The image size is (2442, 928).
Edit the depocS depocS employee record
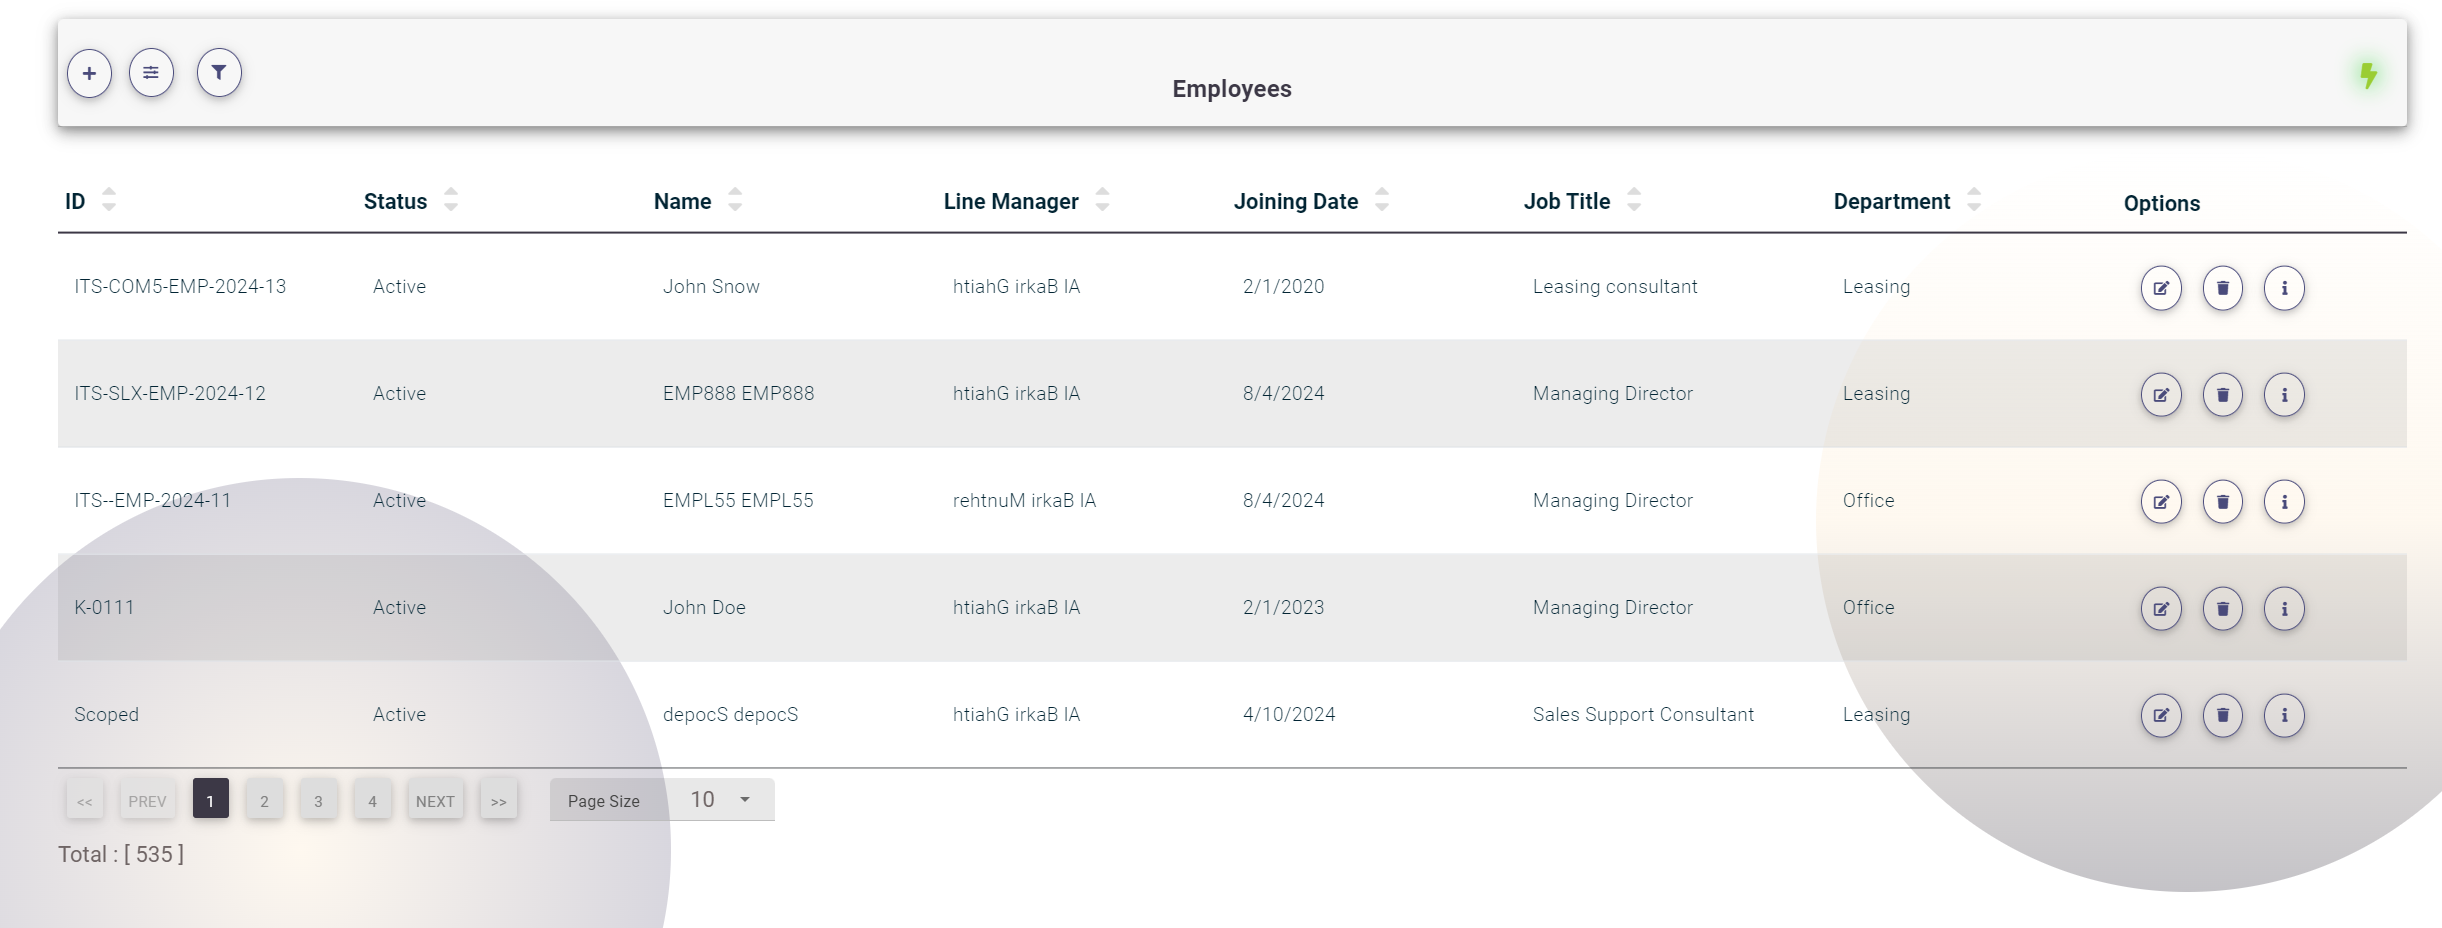click(2161, 716)
